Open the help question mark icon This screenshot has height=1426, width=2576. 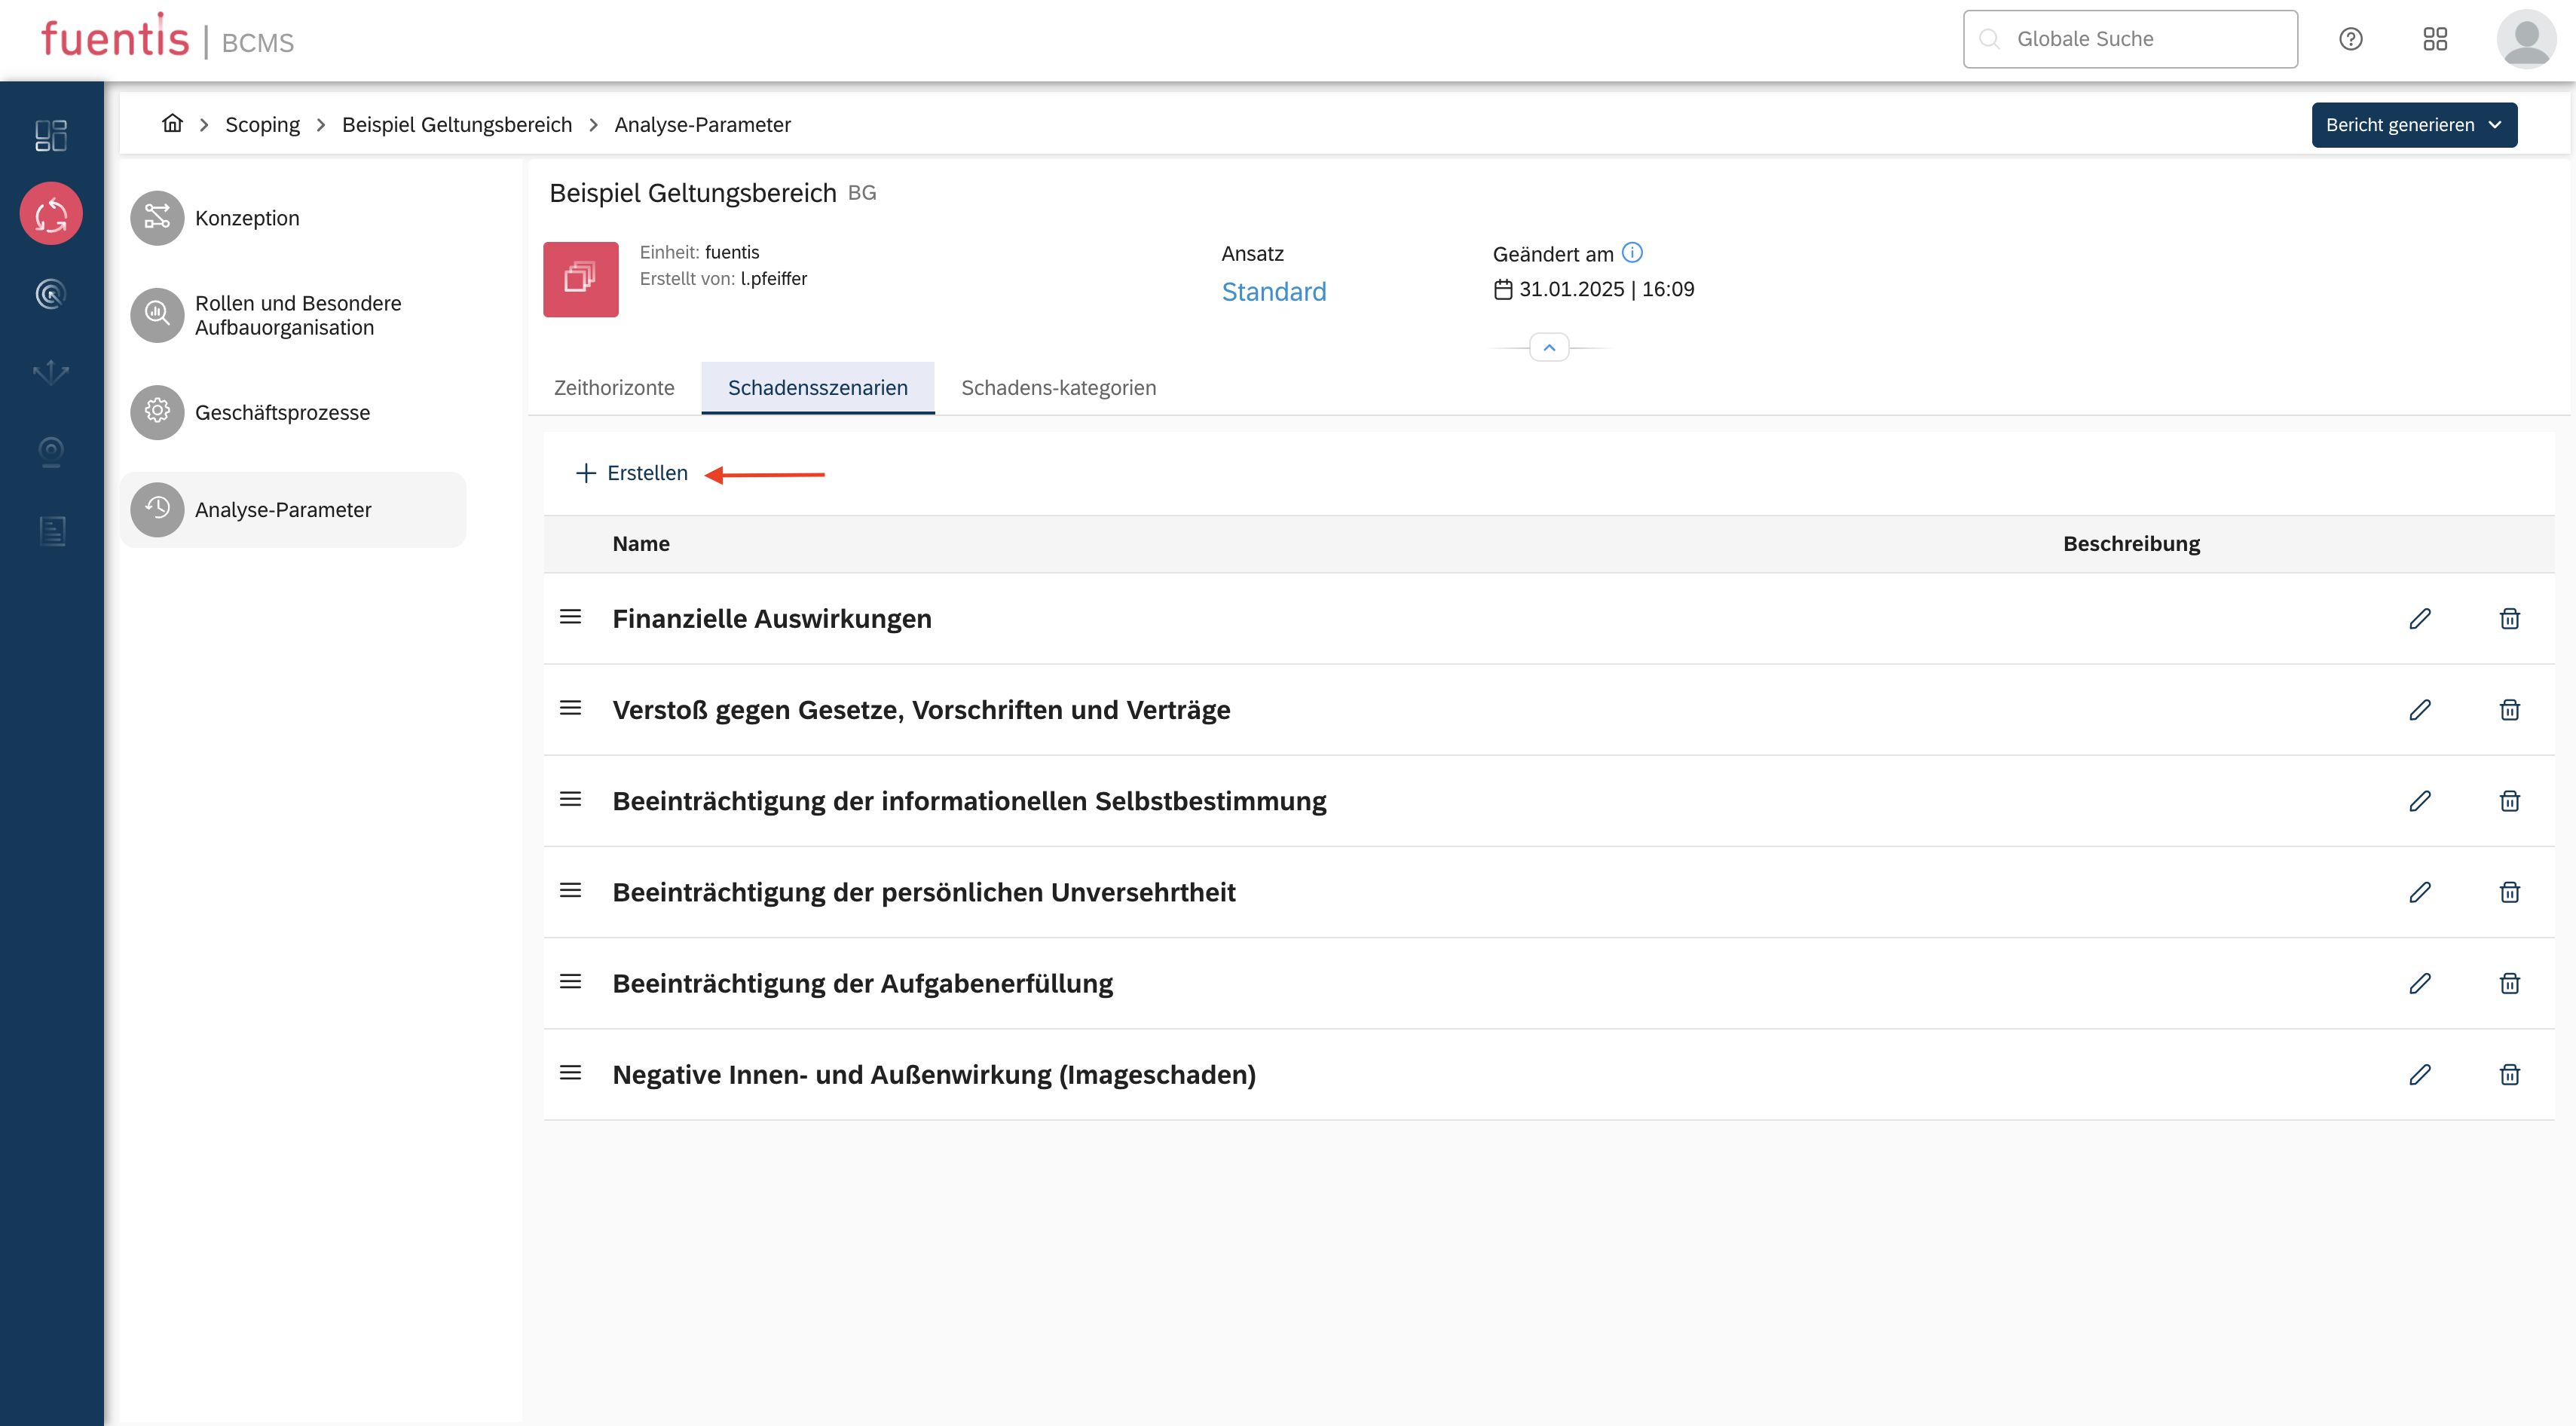2350,39
